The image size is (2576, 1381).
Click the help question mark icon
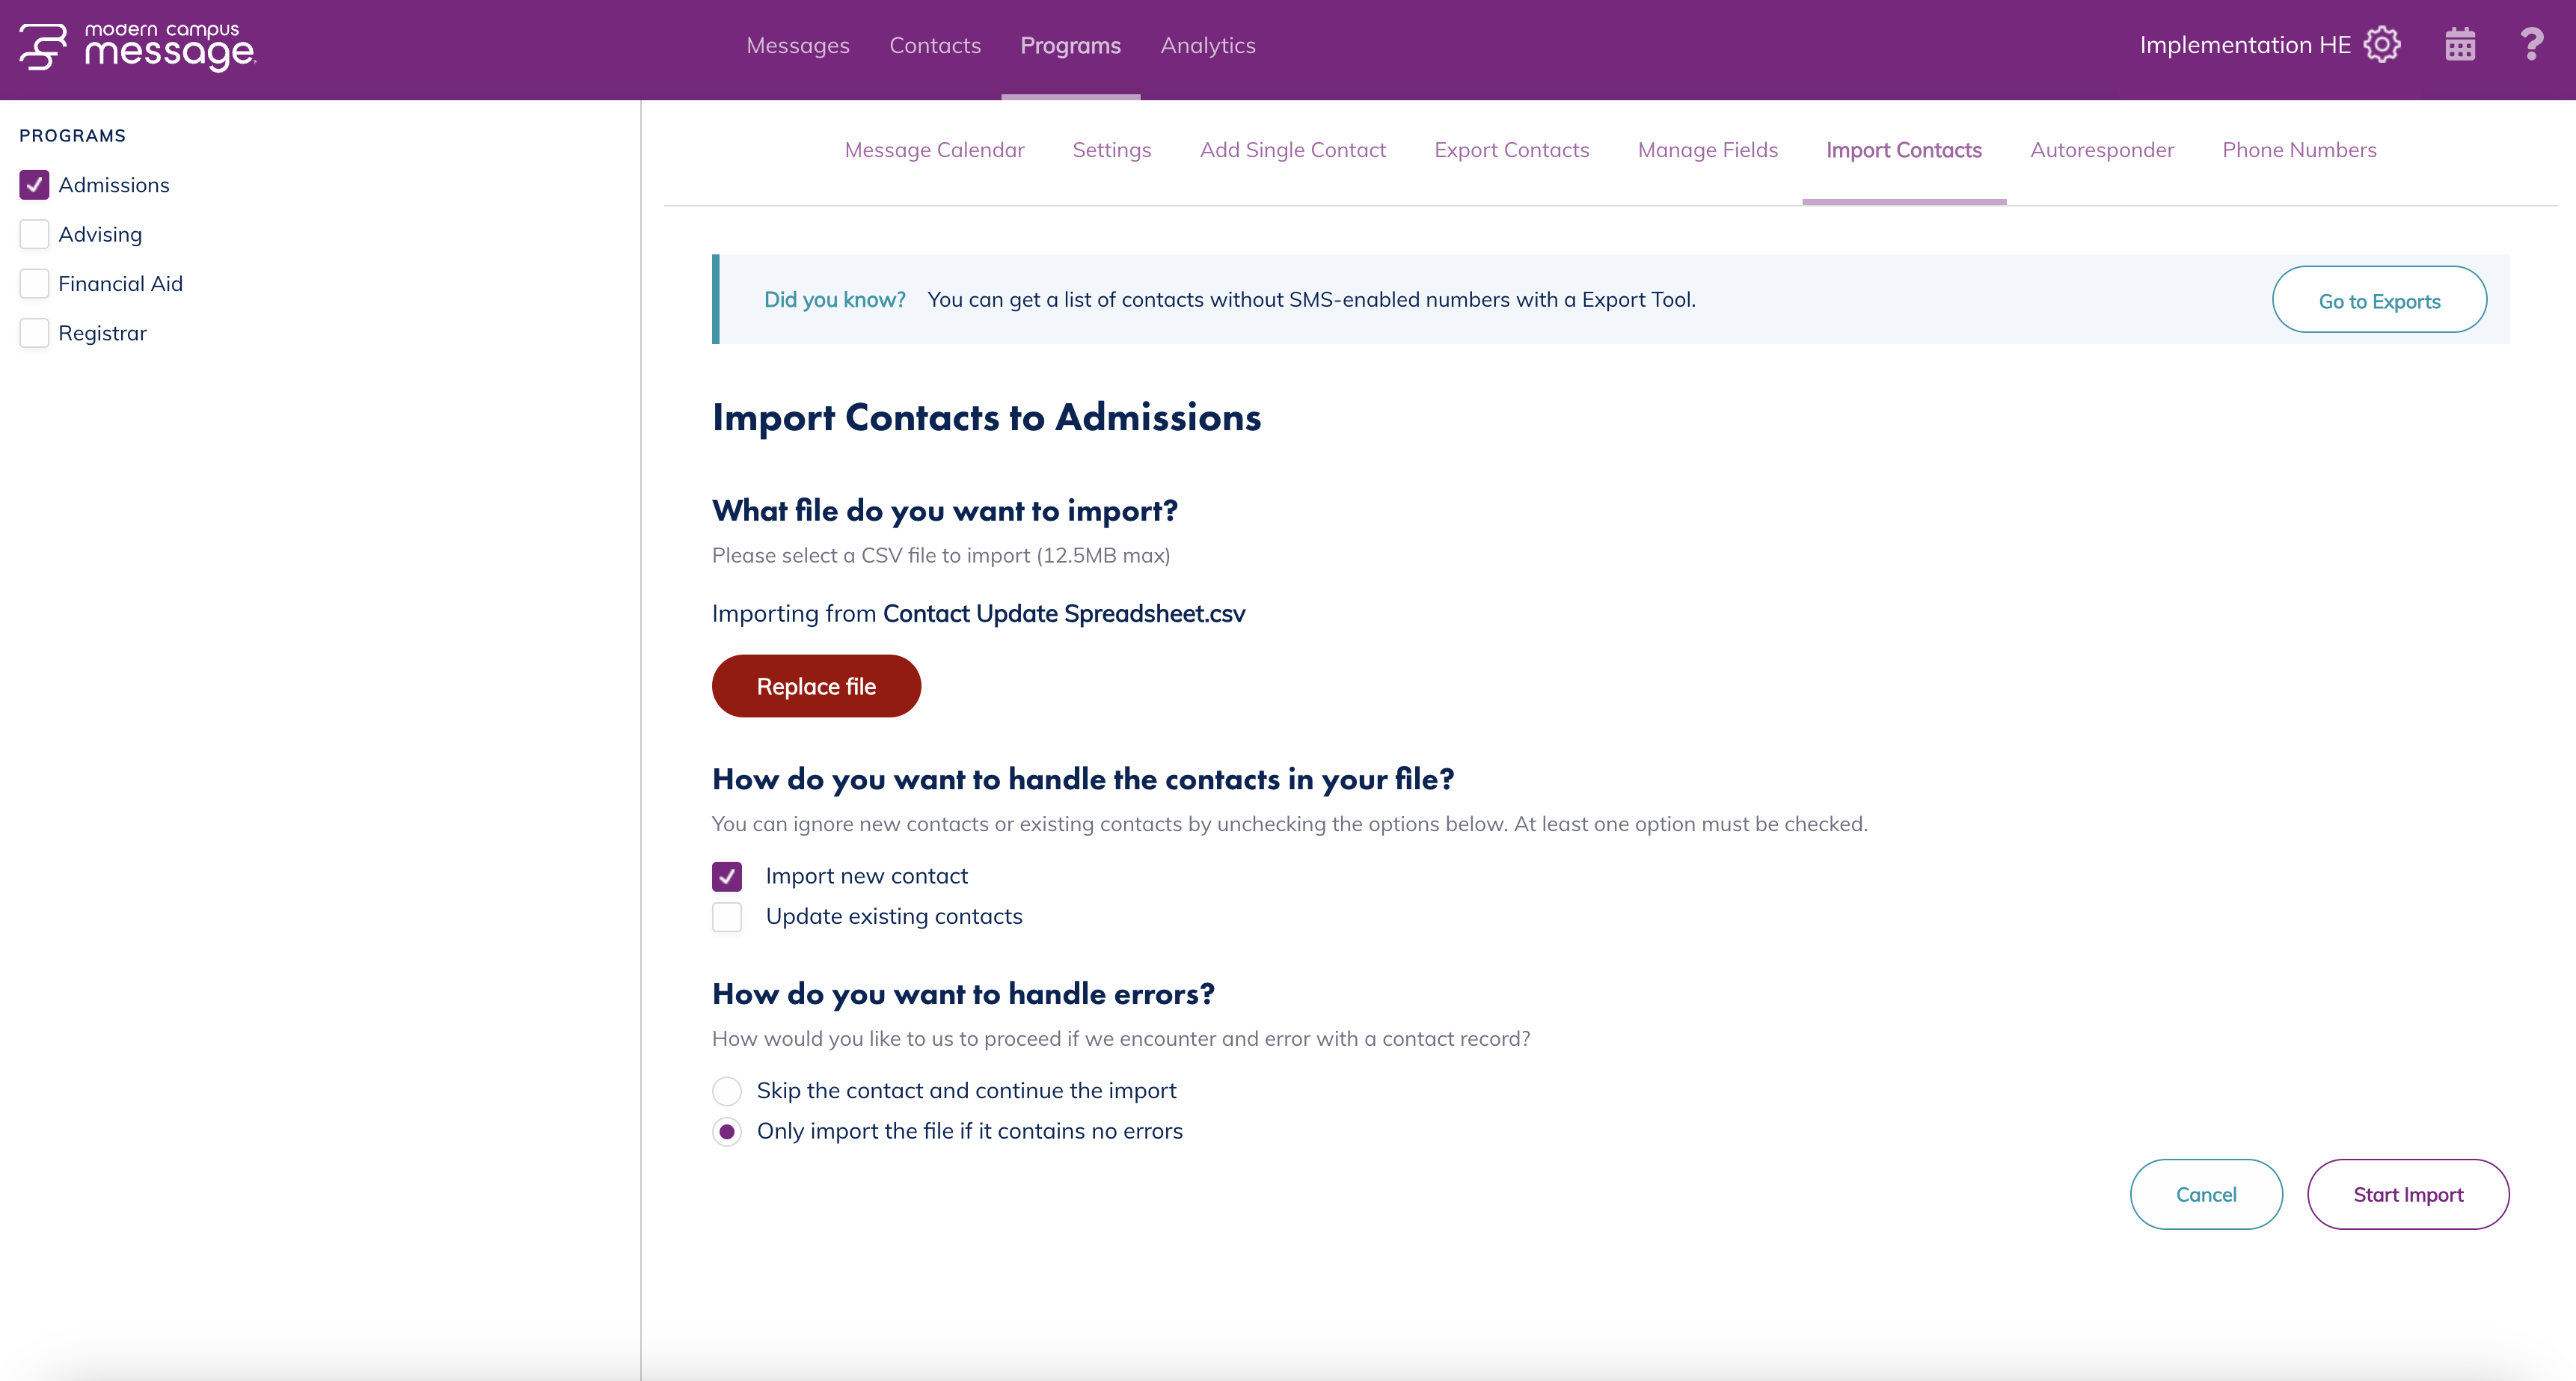[x=2531, y=45]
